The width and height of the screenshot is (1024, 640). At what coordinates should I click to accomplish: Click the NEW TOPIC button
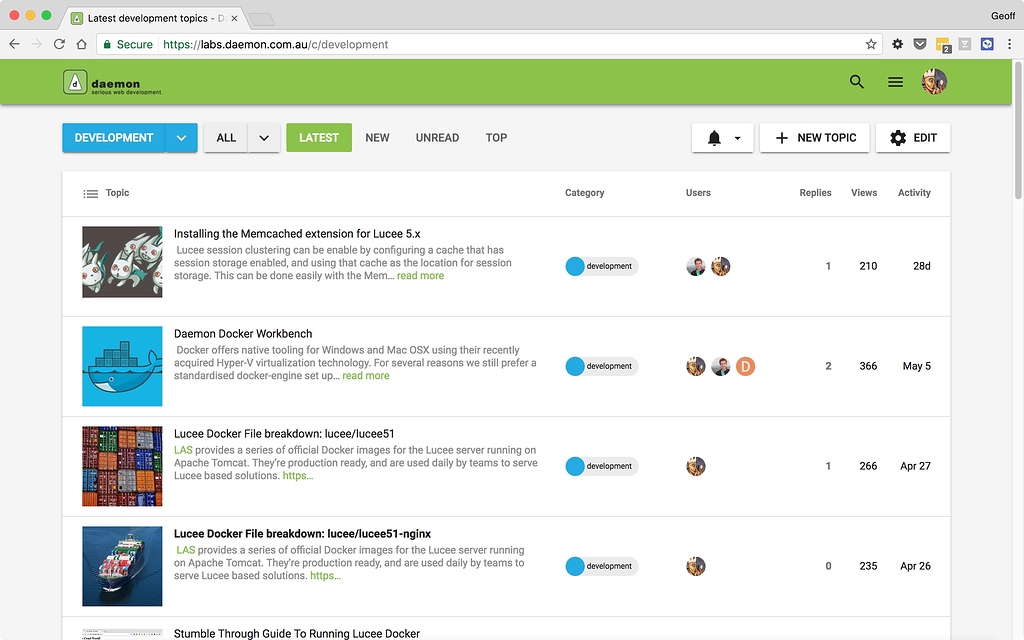tap(814, 138)
